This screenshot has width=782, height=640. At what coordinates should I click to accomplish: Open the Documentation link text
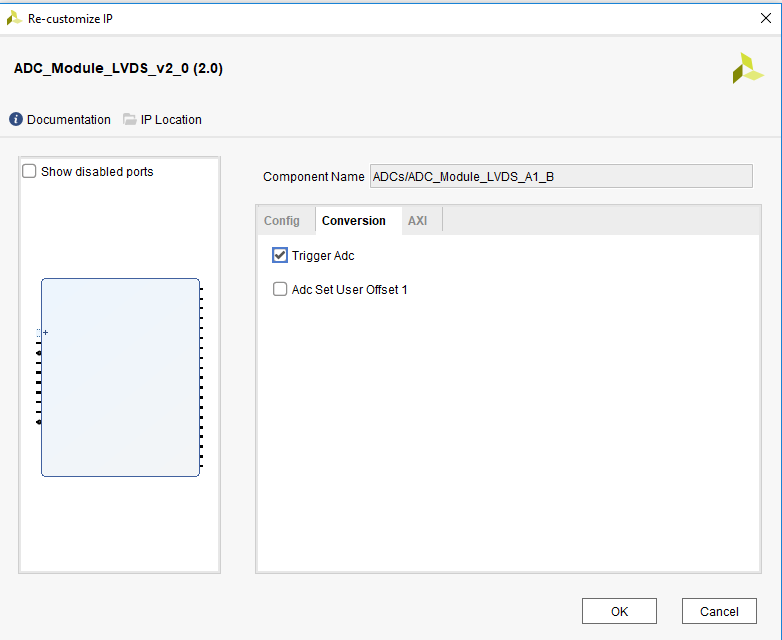point(69,120)
